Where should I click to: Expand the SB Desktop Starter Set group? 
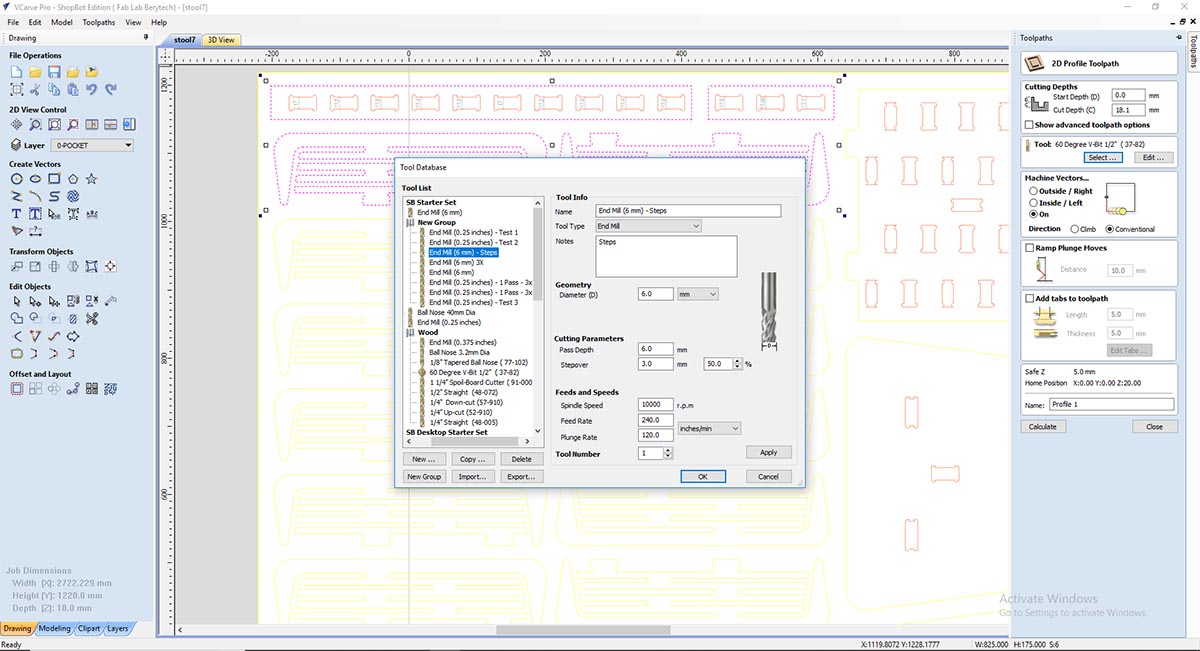pyautogui.click(x=447, y=432)
